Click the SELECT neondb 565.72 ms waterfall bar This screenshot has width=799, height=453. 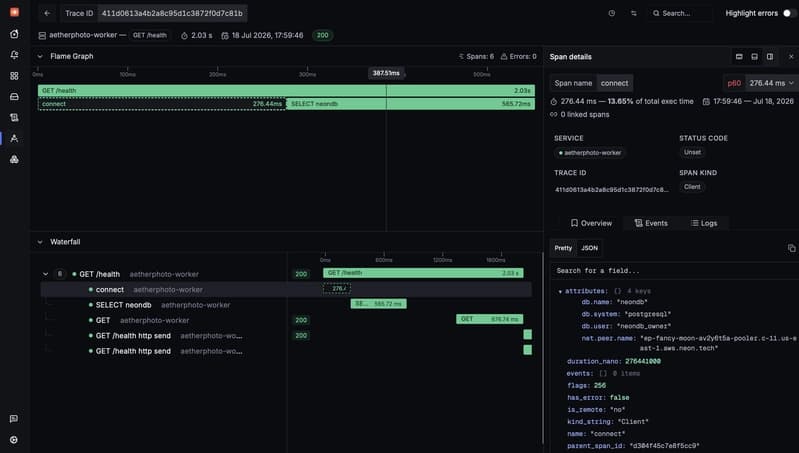[379, 304]
